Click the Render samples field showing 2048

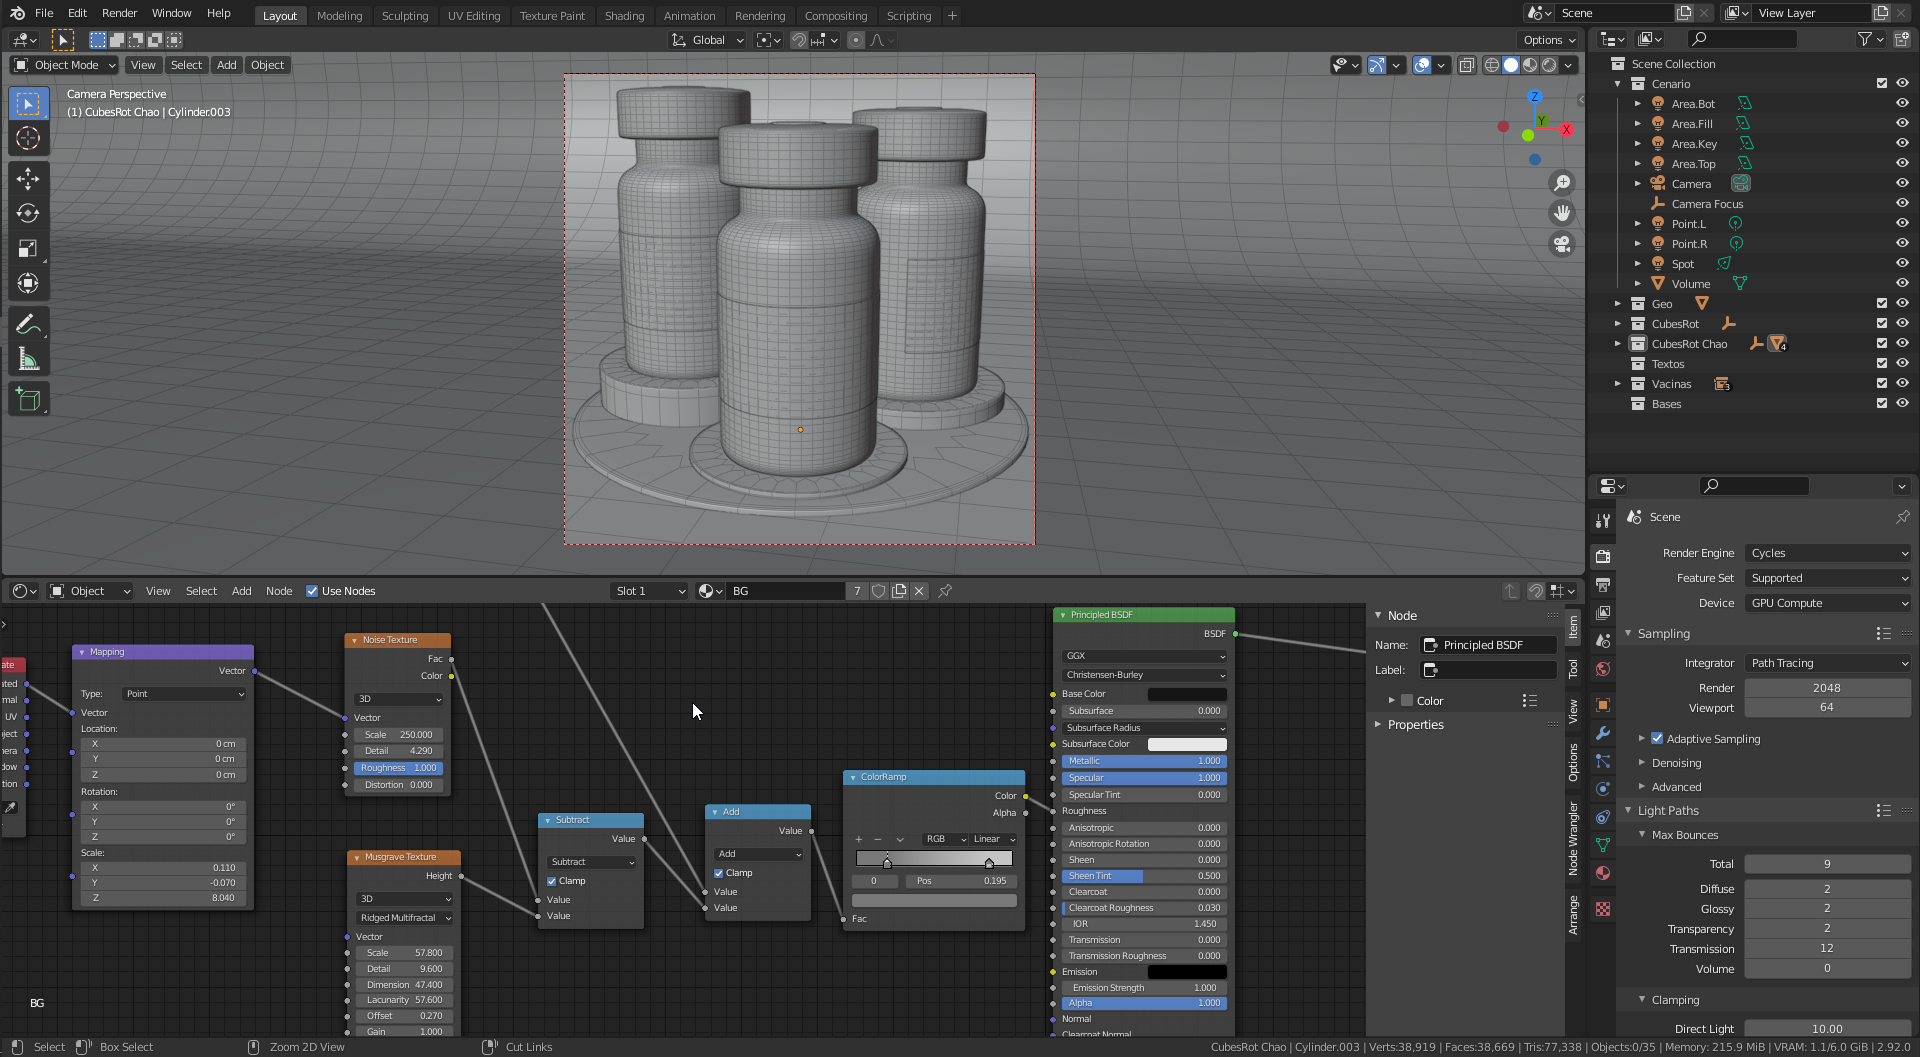click(x=1826, y=688)
